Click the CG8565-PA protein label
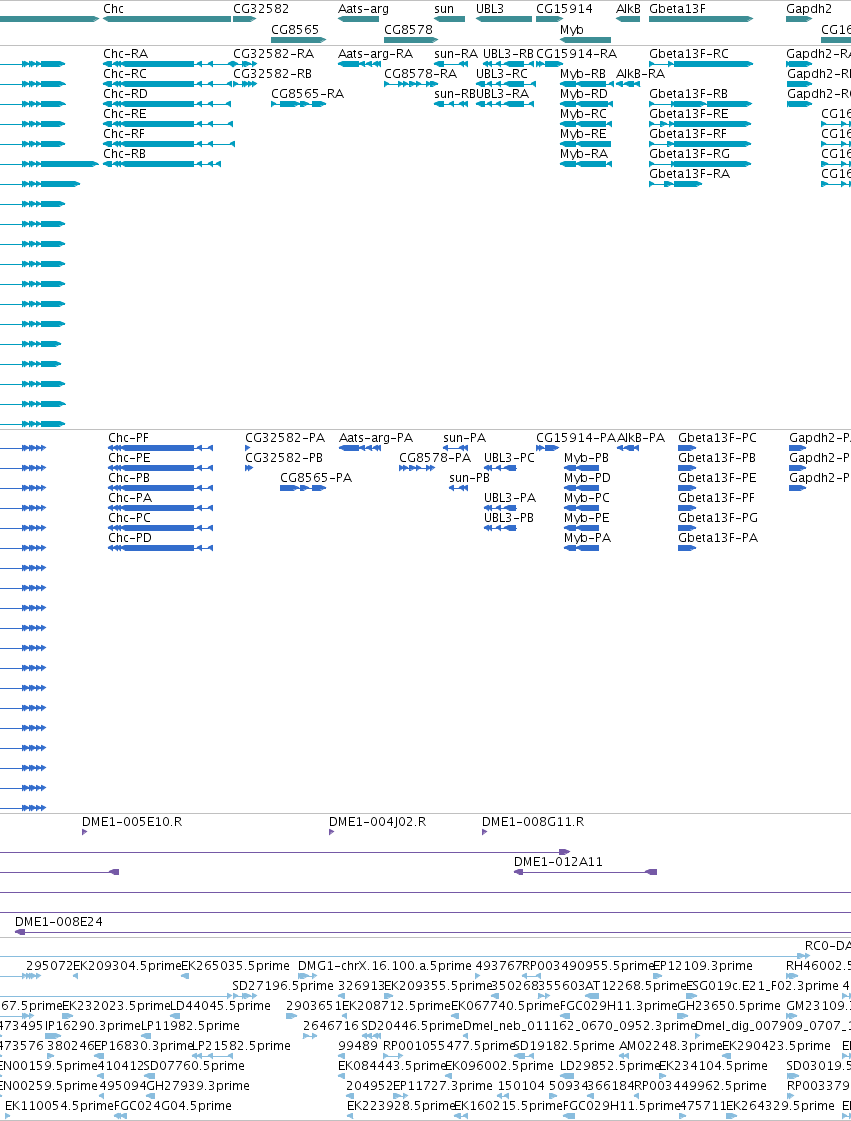851x1121 pixels. tap(316, 478)
